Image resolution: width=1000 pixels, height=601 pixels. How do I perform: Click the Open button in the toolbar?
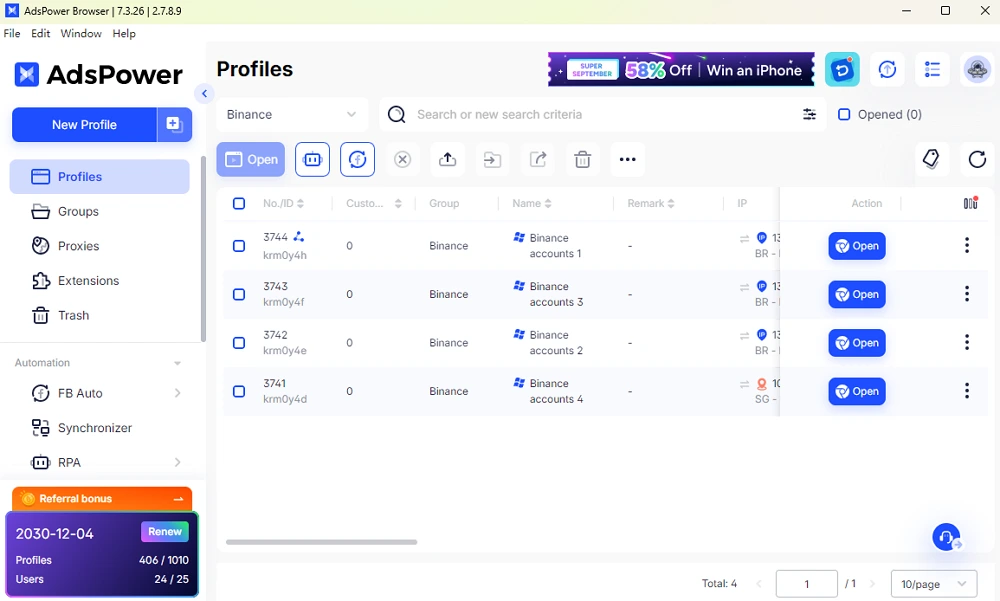pyautogui.click(x=251, y=160)
